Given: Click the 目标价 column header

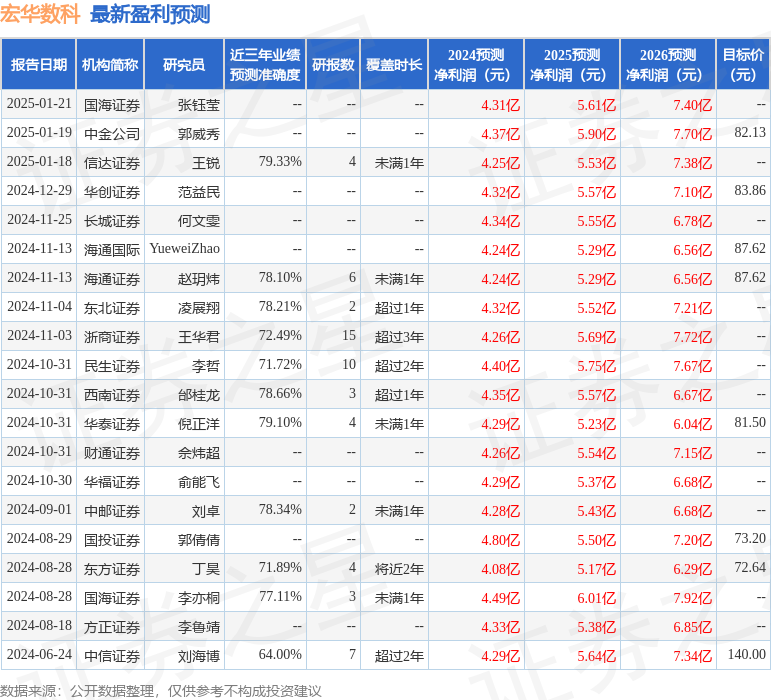Looking at the screenshot, I should [743, 65].
